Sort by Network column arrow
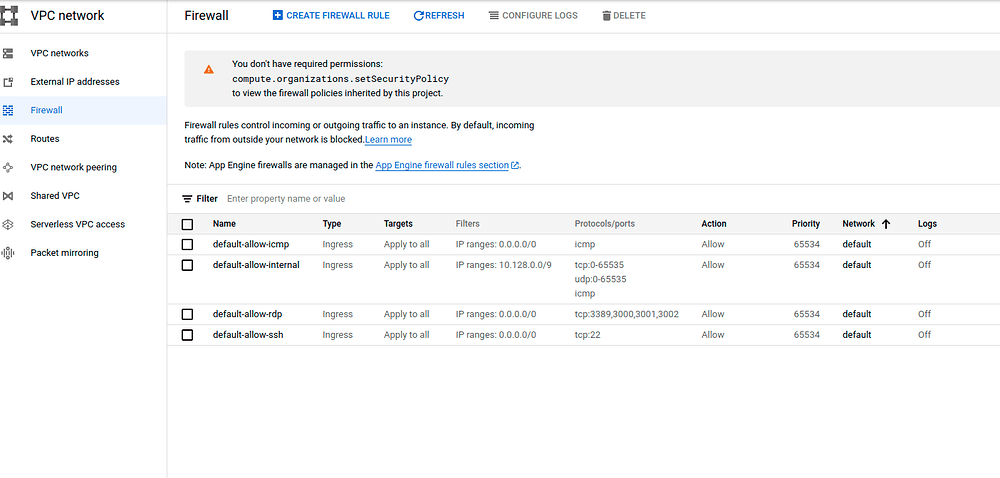 click(x=886, y=224)
